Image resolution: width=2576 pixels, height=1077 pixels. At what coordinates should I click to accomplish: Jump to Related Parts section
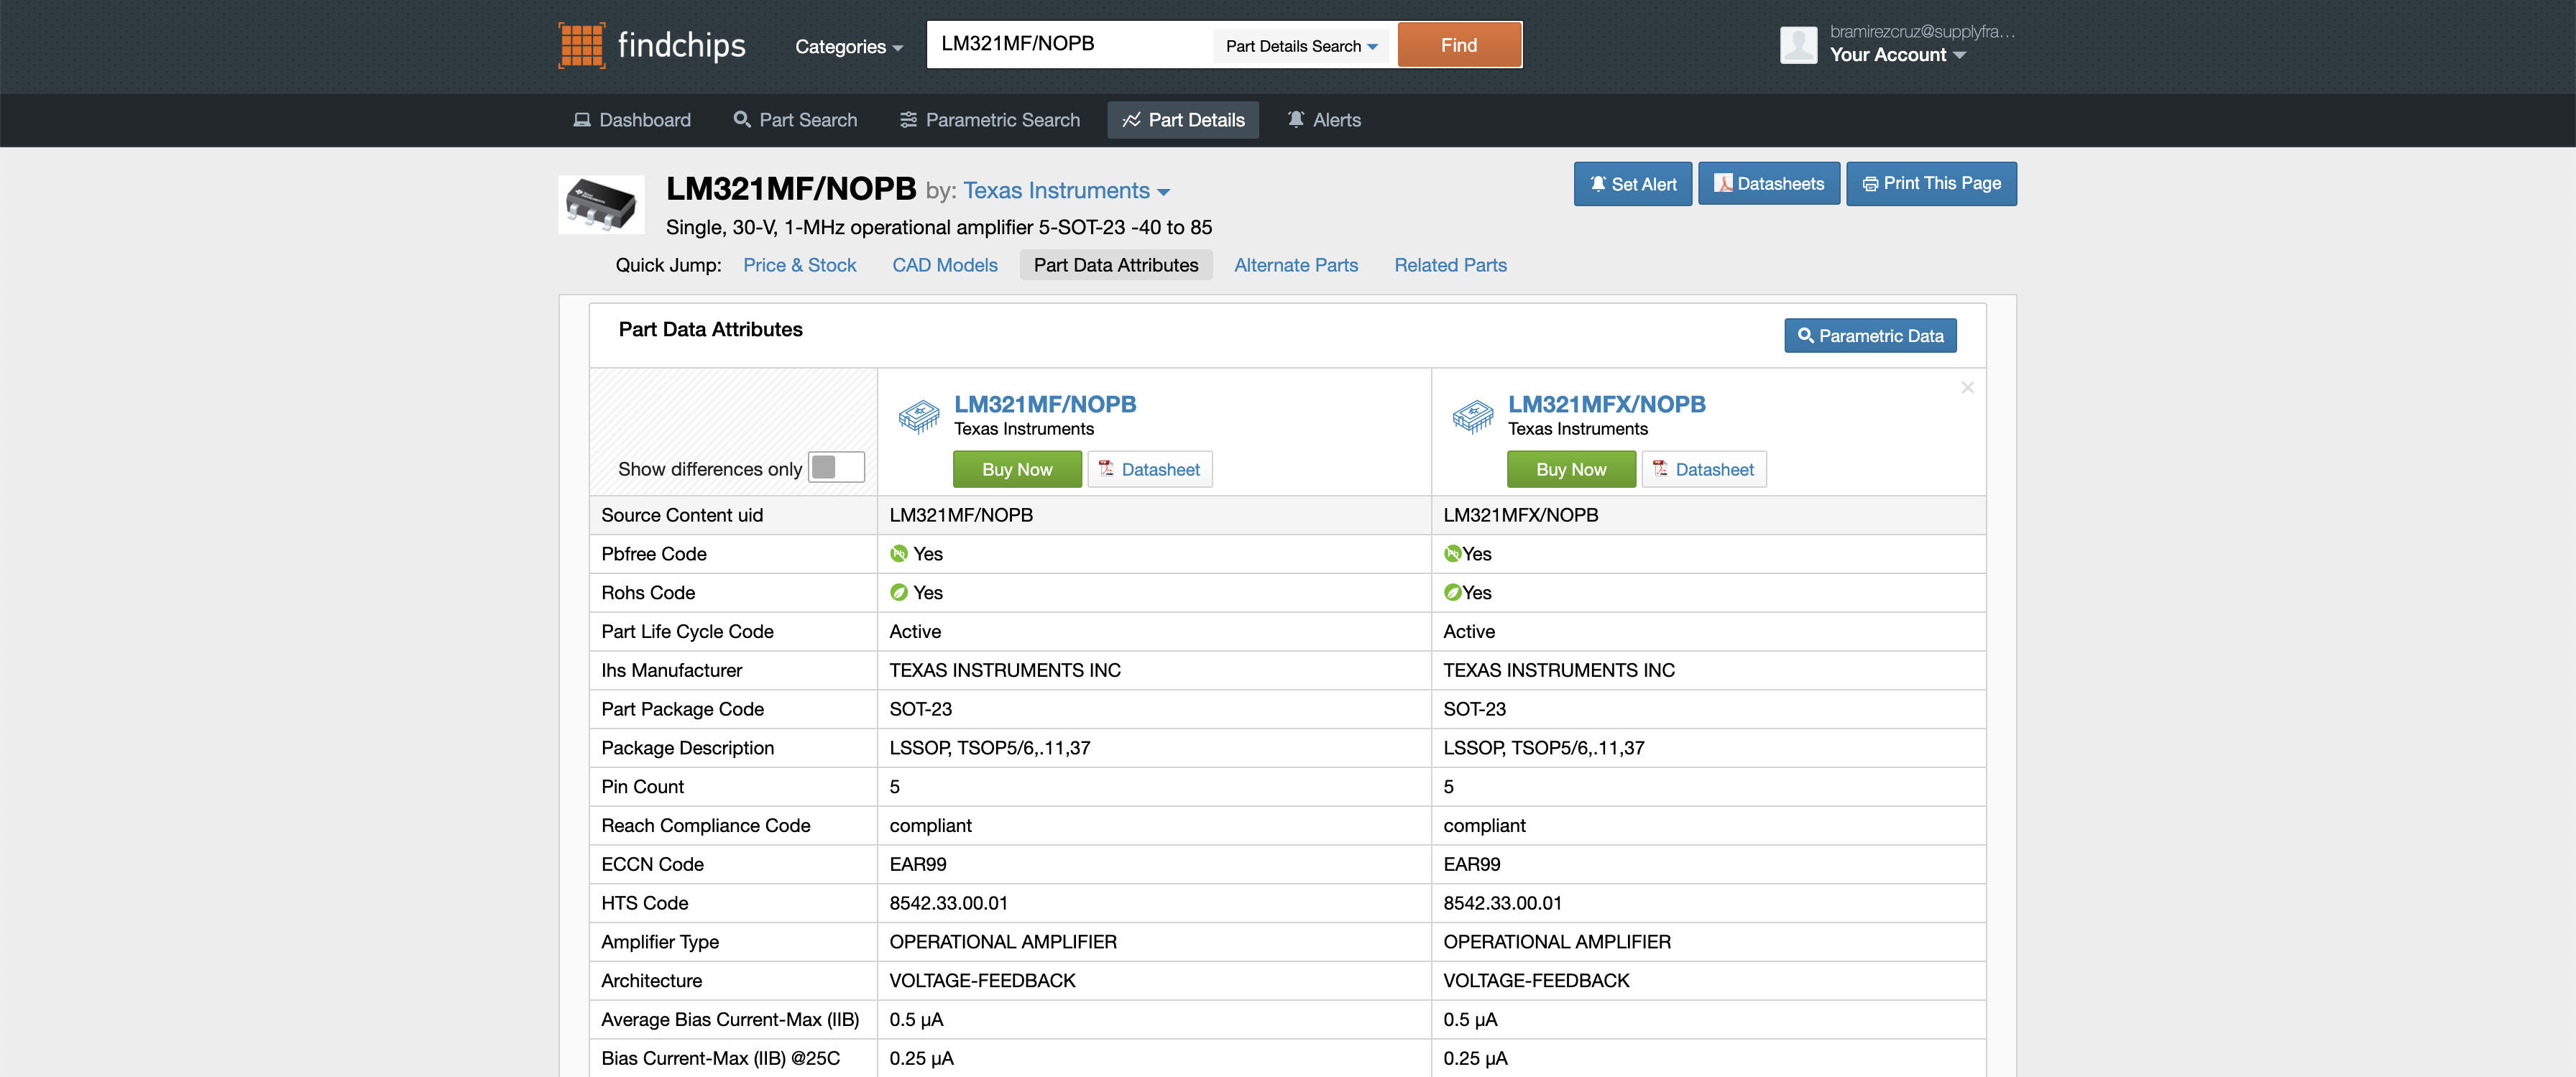(x=1450, y=265)
